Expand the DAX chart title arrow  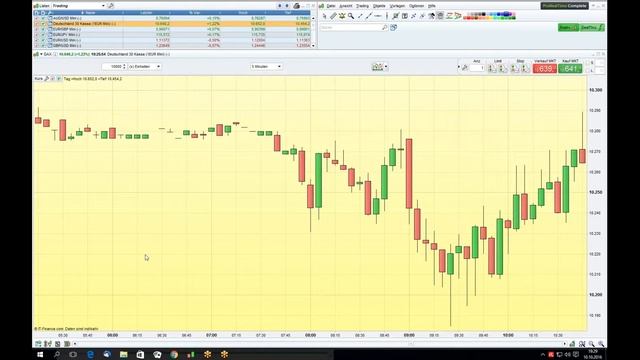click(41, 54)
